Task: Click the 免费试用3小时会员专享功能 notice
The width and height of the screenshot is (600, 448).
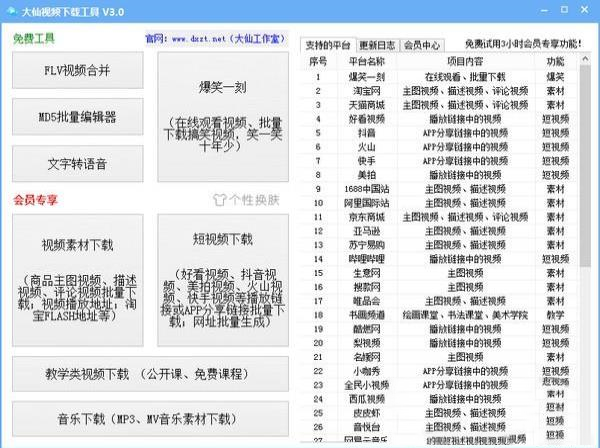Action: [x=523, y=44]
